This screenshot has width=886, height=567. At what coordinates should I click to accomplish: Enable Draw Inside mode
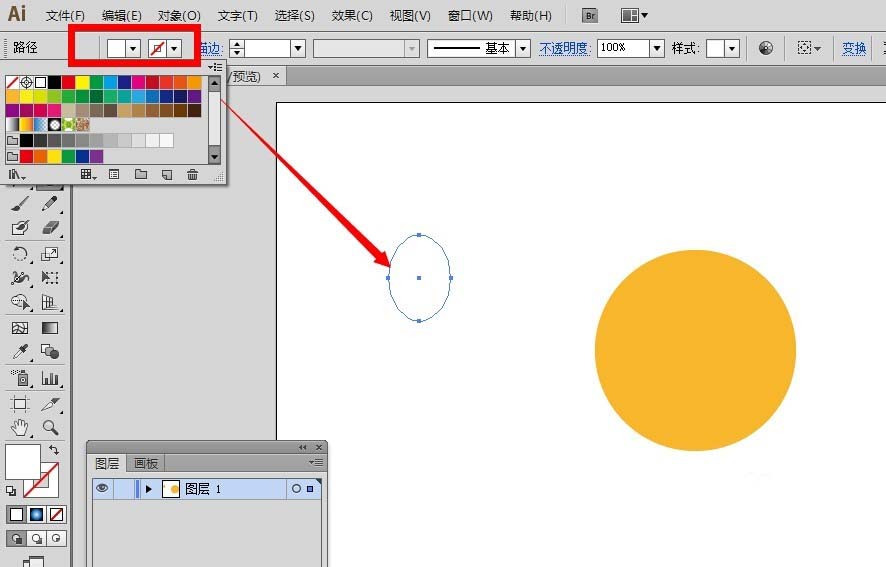click(x=56, y=538)
